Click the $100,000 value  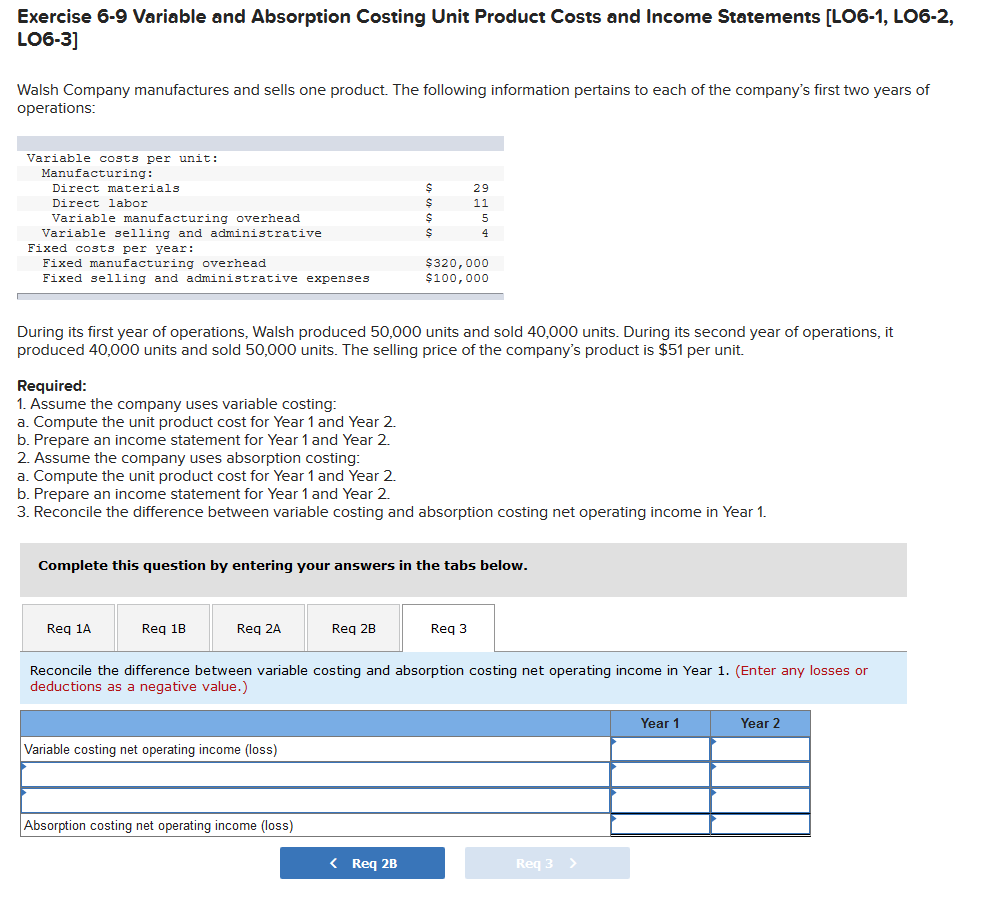tap(457, 278)
